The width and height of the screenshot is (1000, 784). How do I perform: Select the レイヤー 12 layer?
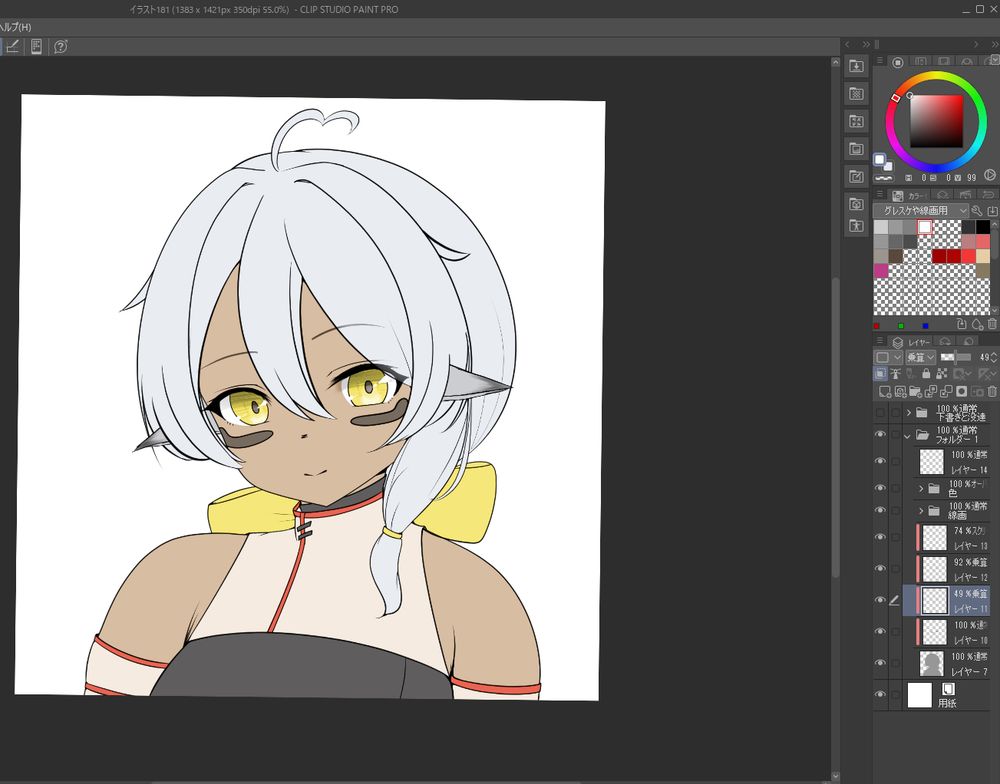(946, 568)
